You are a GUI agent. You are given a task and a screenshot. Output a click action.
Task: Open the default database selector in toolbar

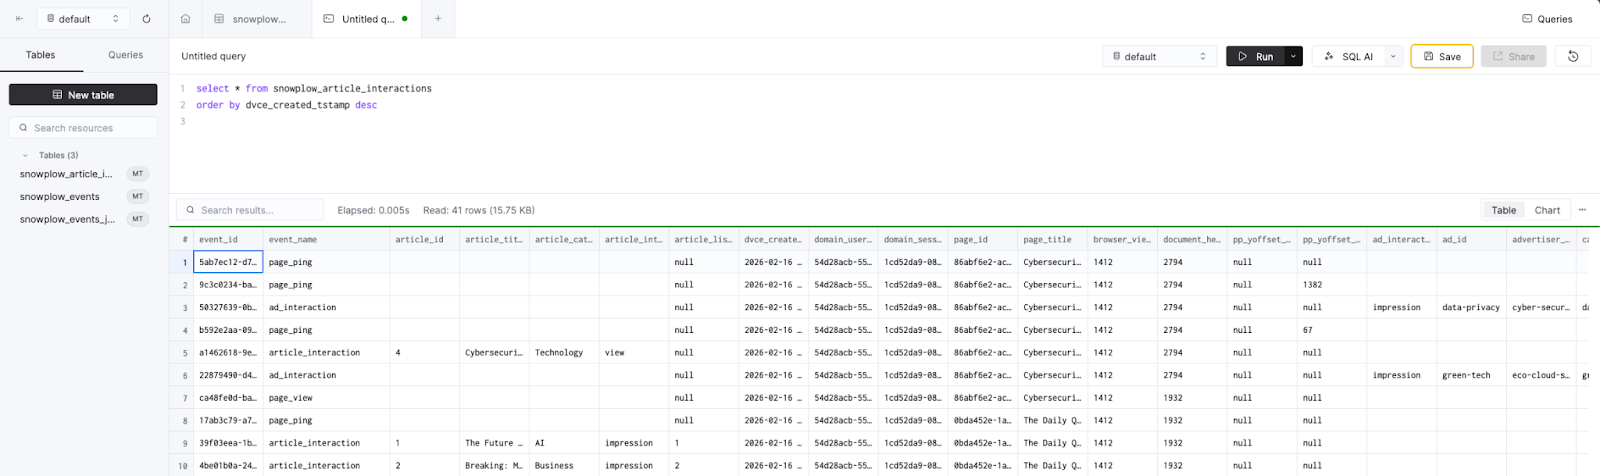tap(1159, 56)
